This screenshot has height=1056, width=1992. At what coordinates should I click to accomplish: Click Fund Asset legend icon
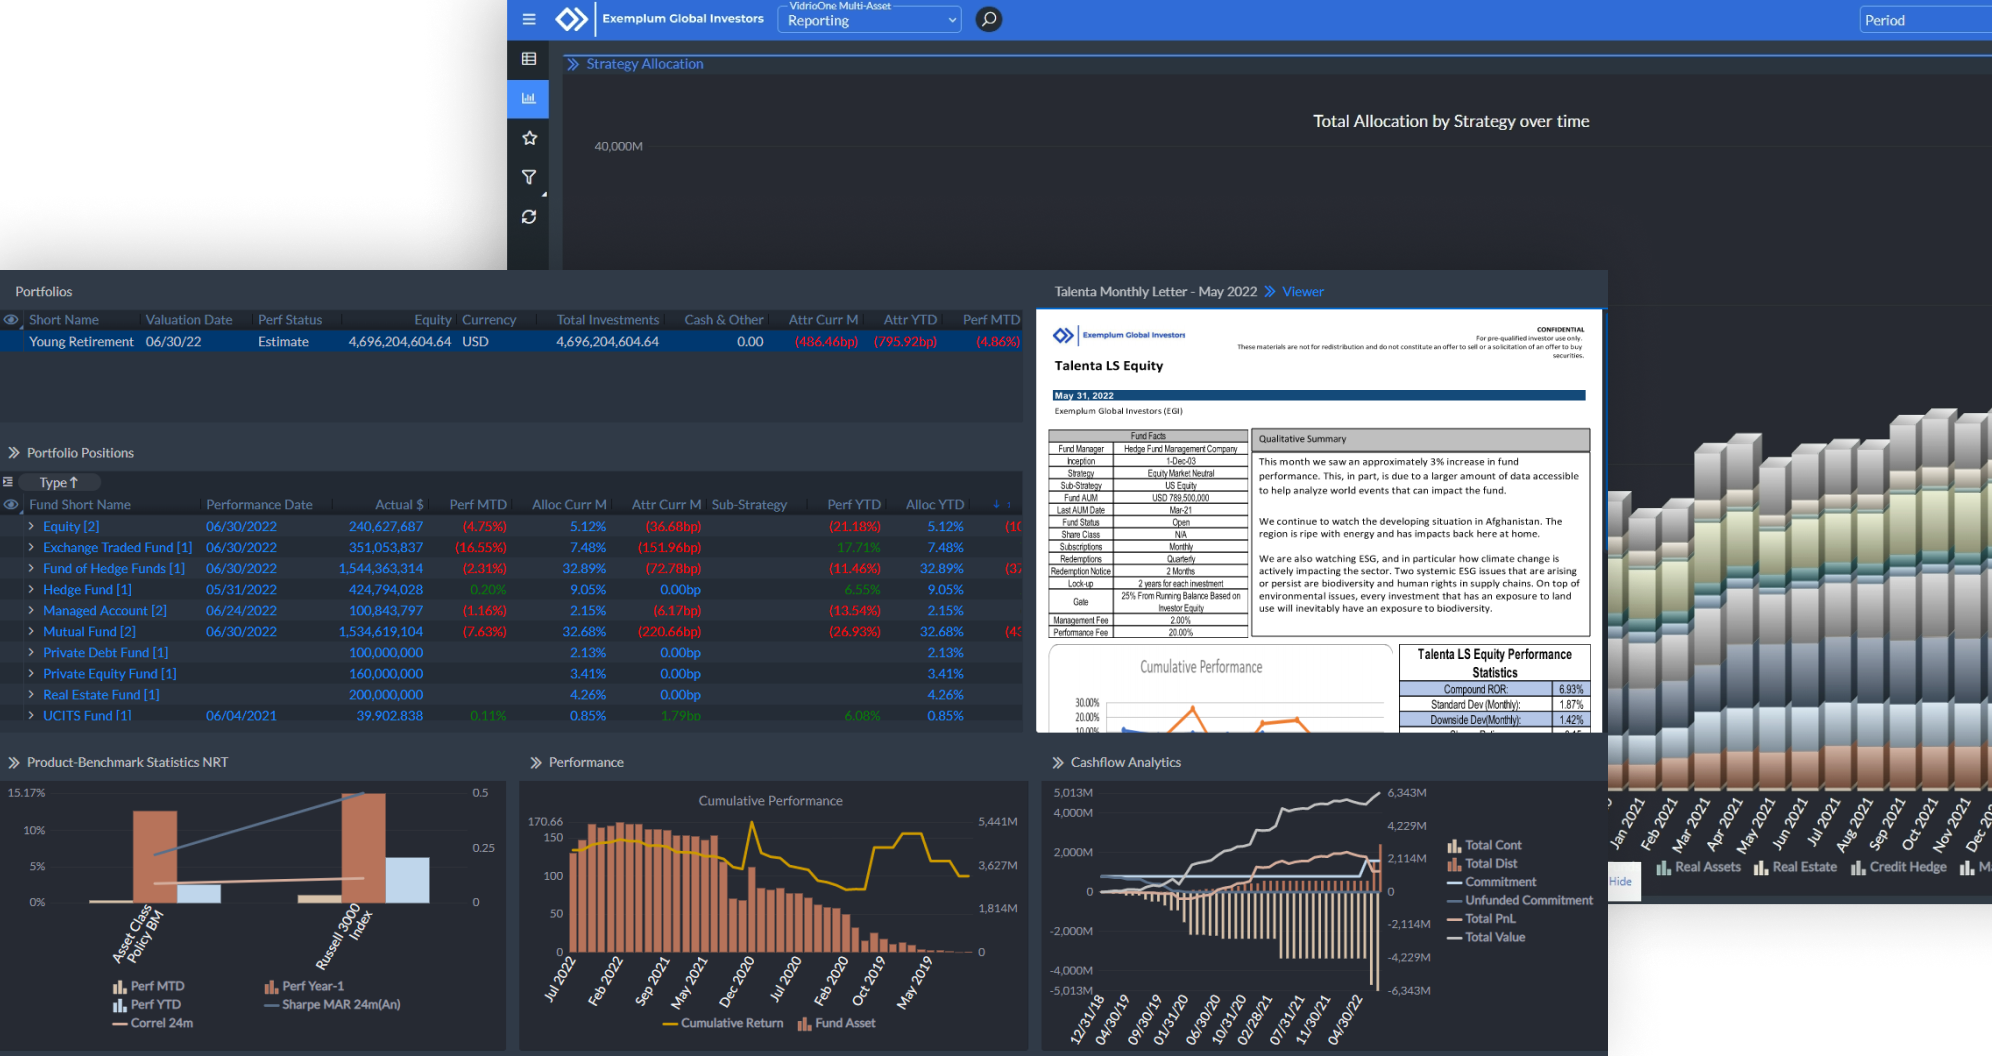pos(804,1023)
